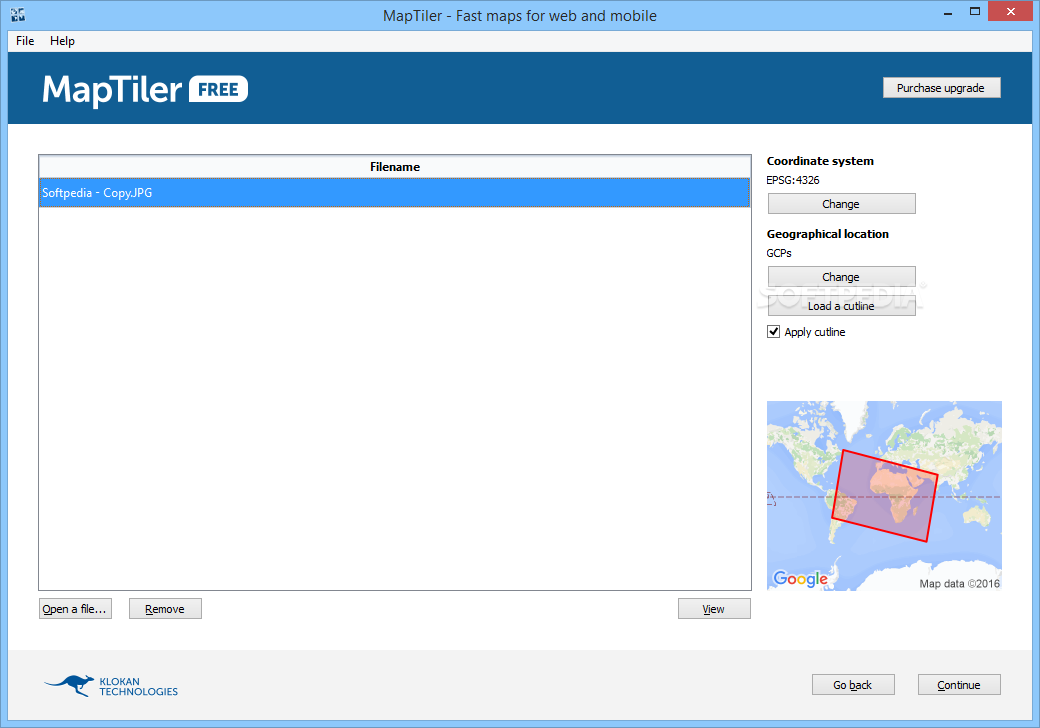Click the Purchase upgrade button

pyautogui.click(x=941, y=88)
